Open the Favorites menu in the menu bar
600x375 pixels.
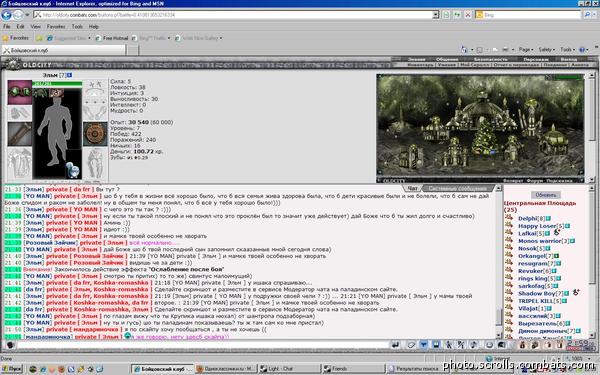coord(56,26)
